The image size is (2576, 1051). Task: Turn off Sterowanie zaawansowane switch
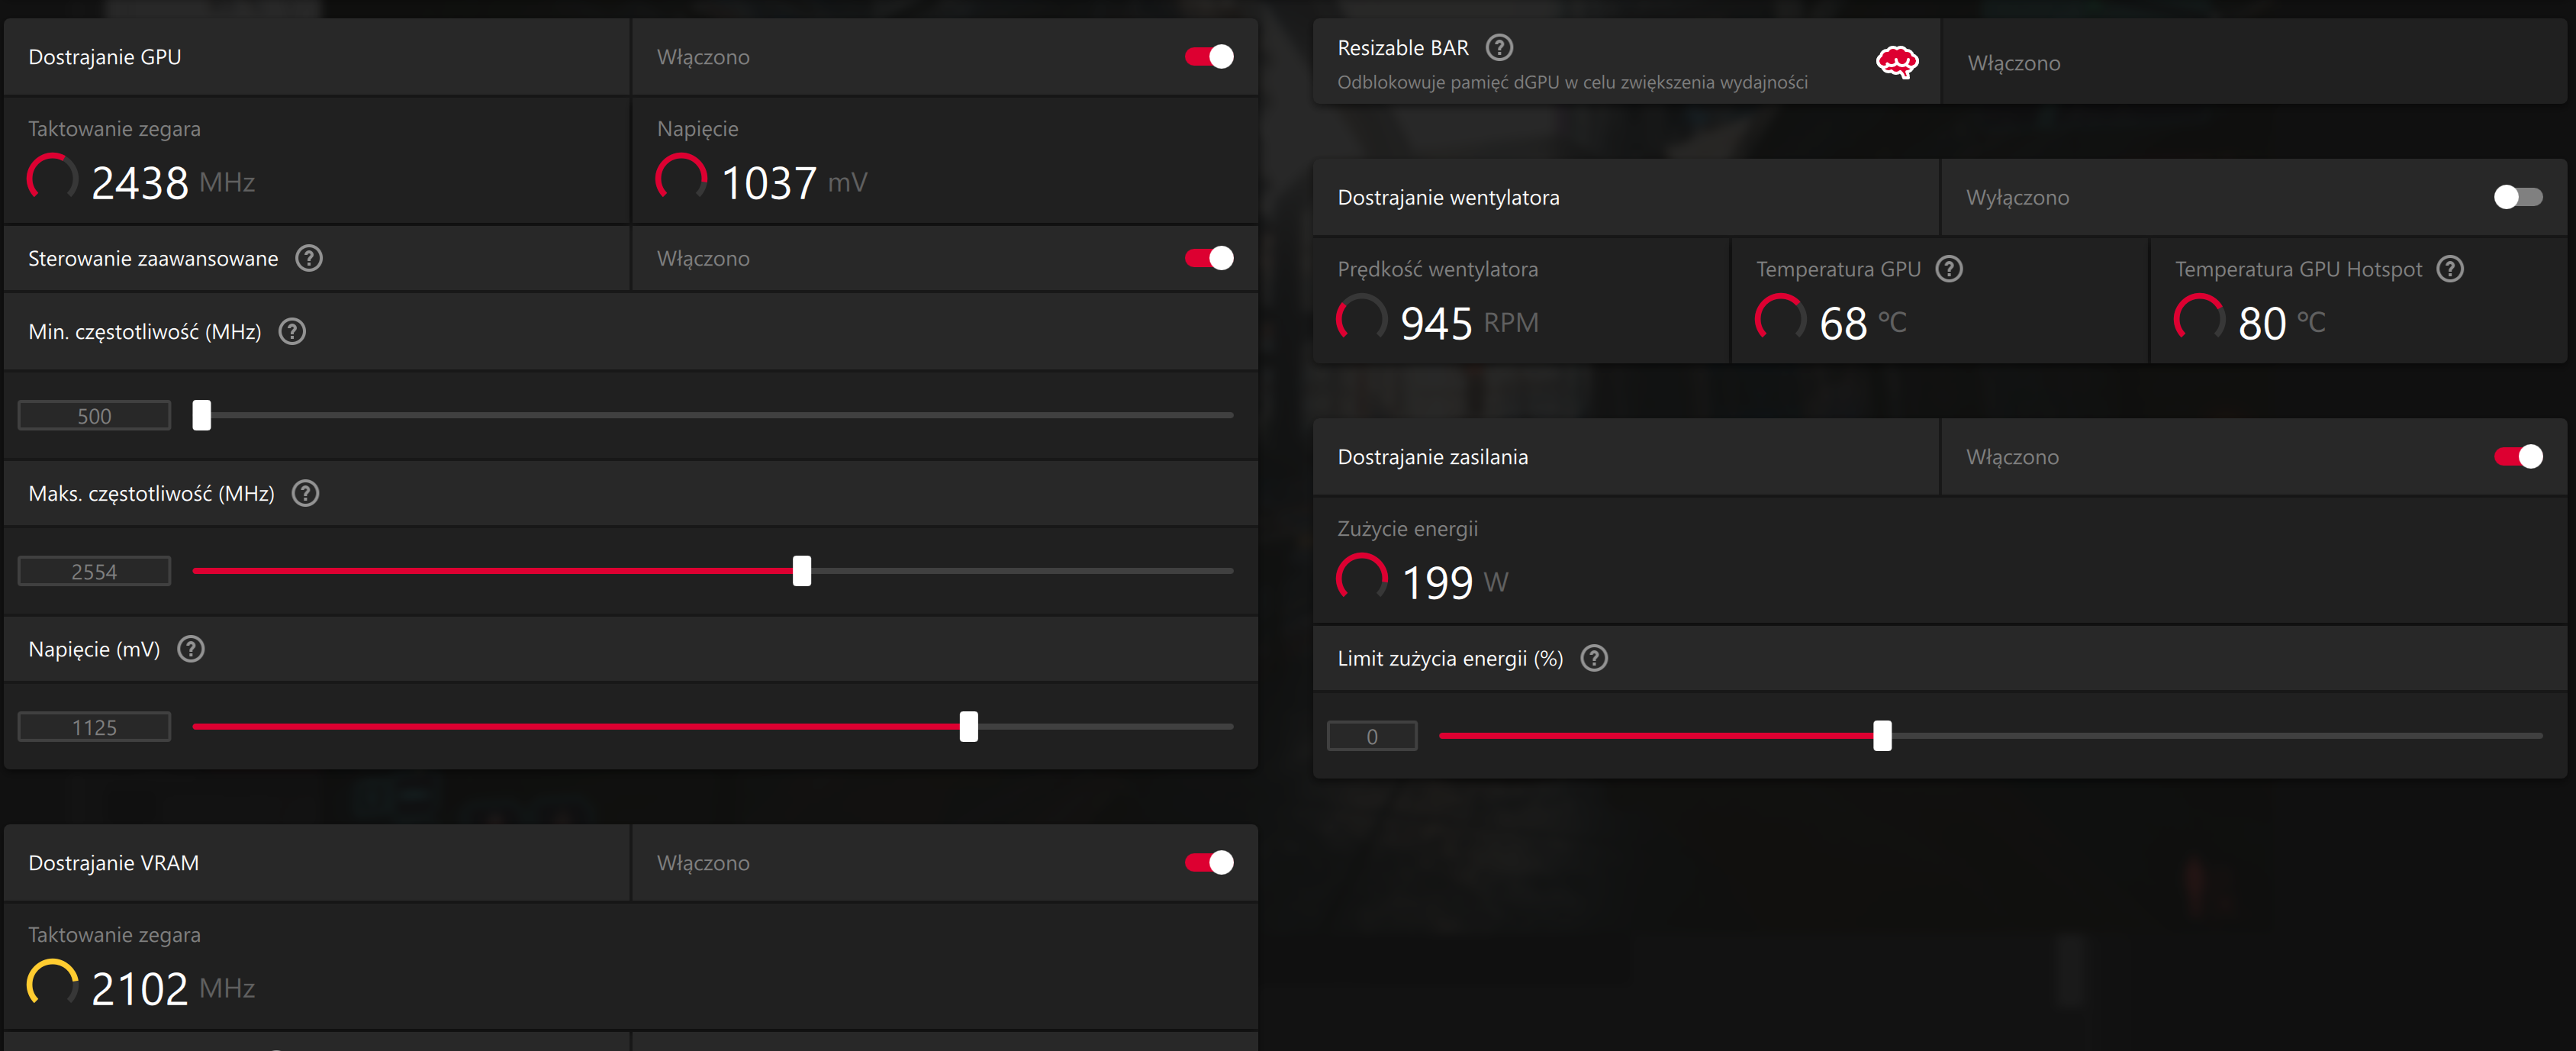tap(1209, 258)
